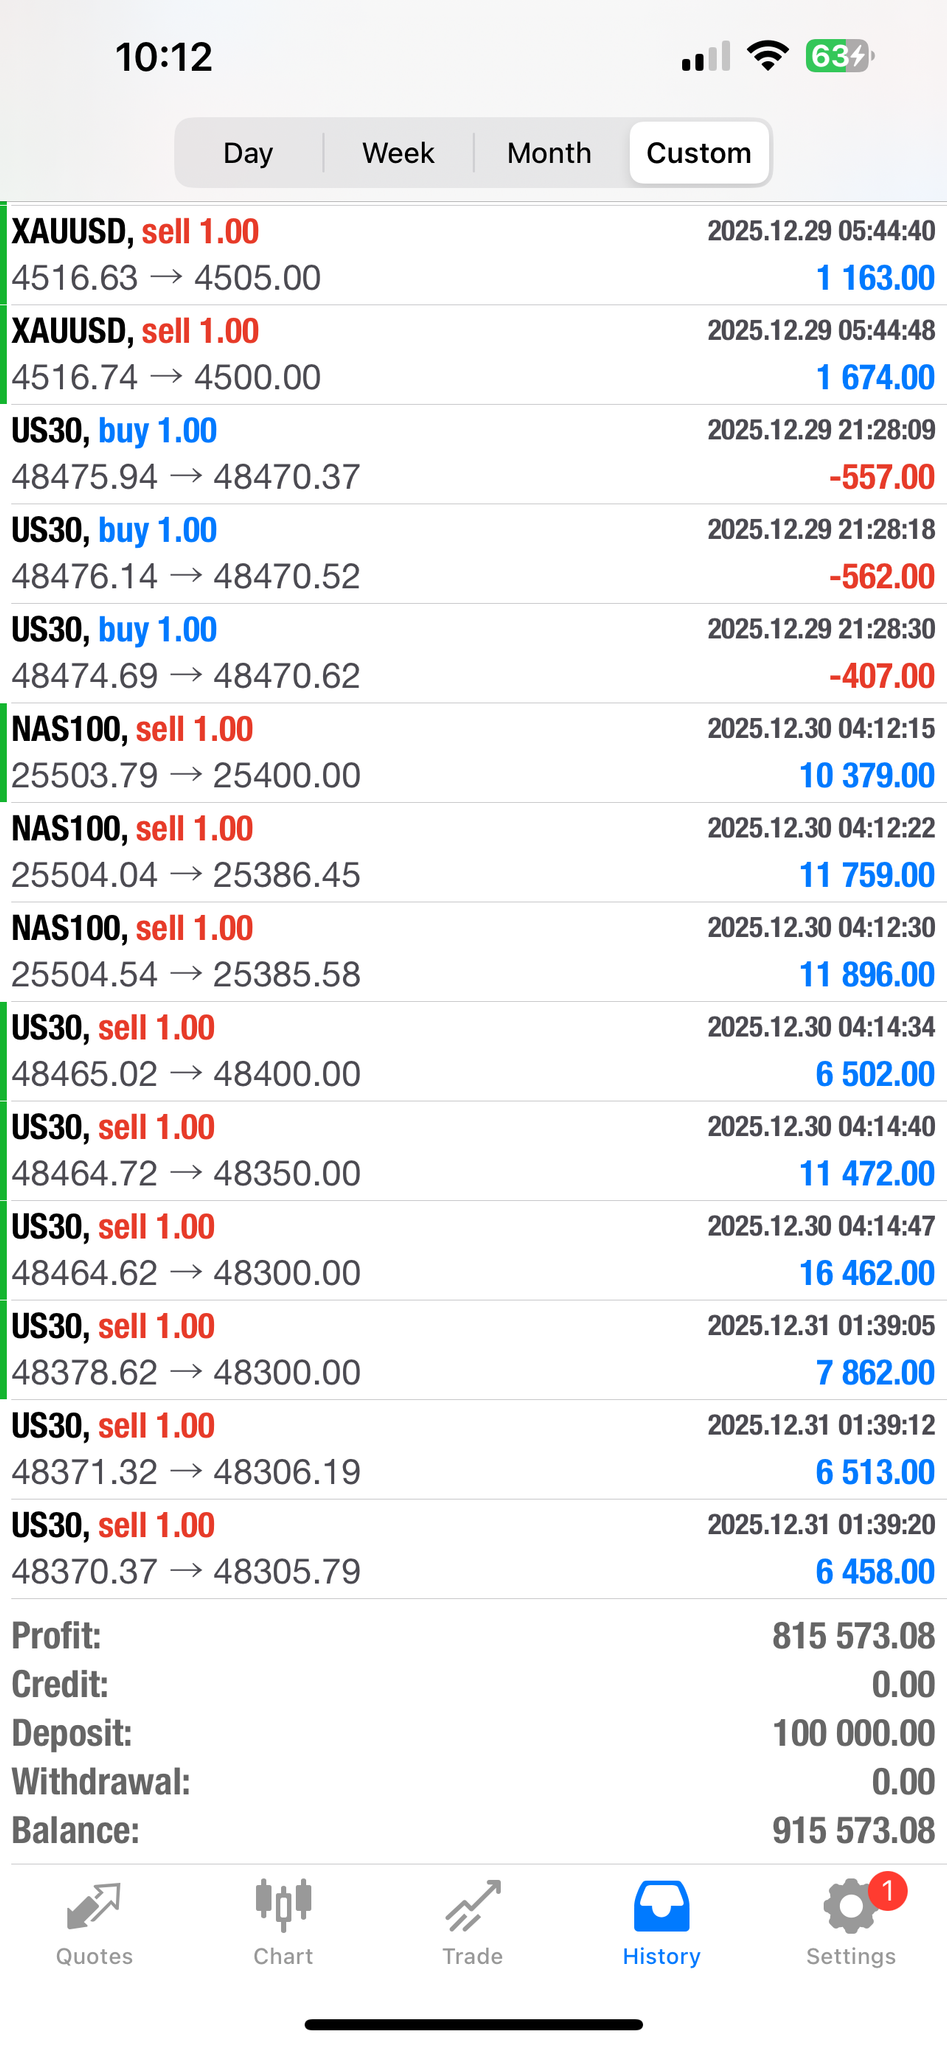Tap US30 sell trade closed at 48305.79

[473, 1548]
